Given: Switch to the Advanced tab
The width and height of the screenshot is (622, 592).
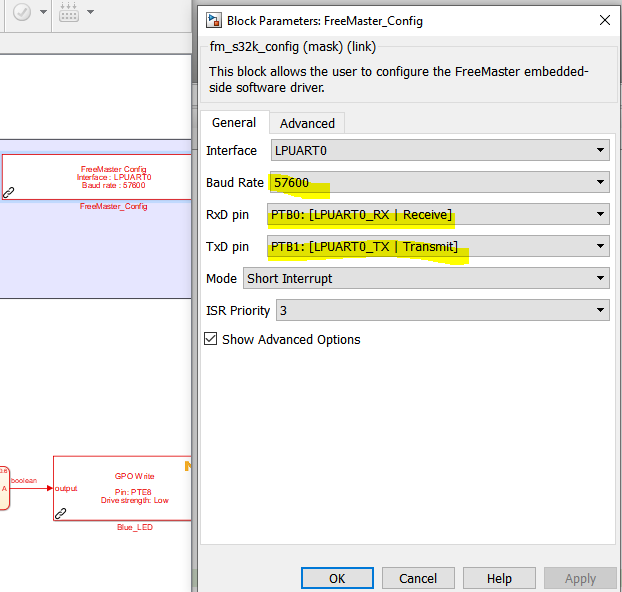Looking at the screenshot, I should [x=307, y=123].
